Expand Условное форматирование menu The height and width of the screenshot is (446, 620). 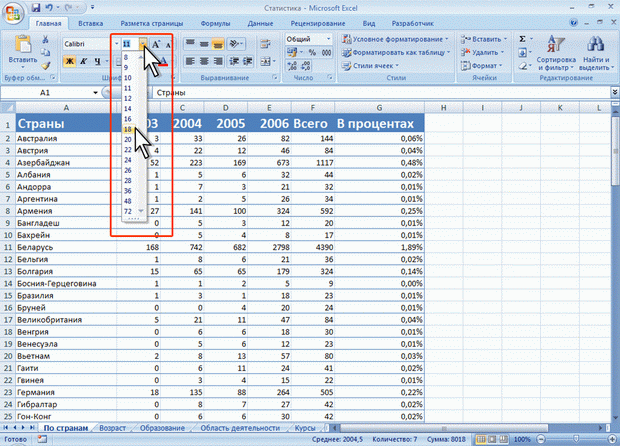[395, 39]
